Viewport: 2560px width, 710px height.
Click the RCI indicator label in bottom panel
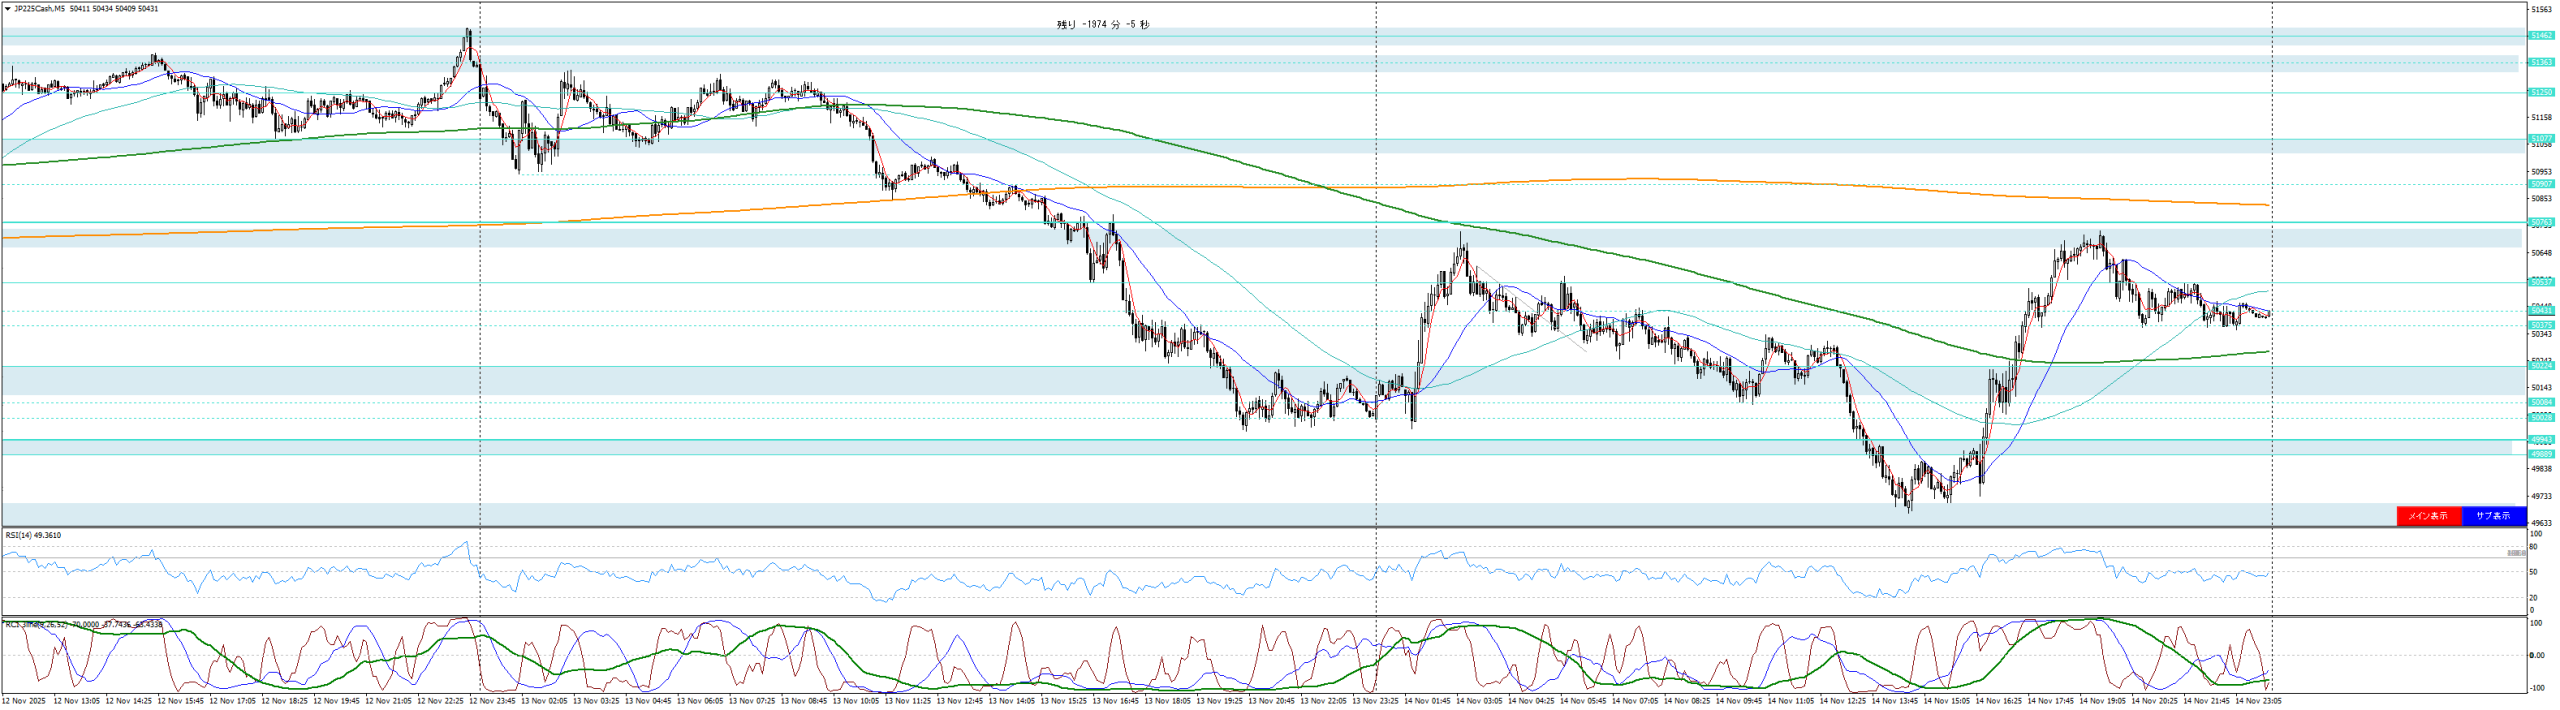coord(80,624)
